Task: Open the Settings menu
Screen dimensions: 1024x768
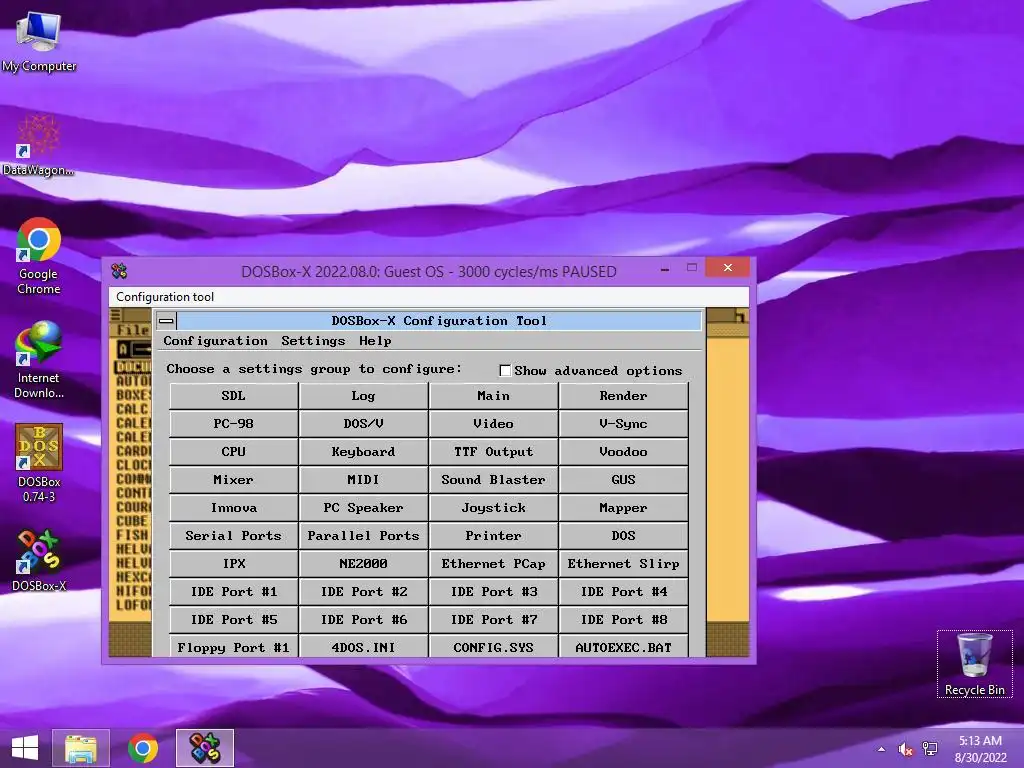Action: click(x=313, y=340)
